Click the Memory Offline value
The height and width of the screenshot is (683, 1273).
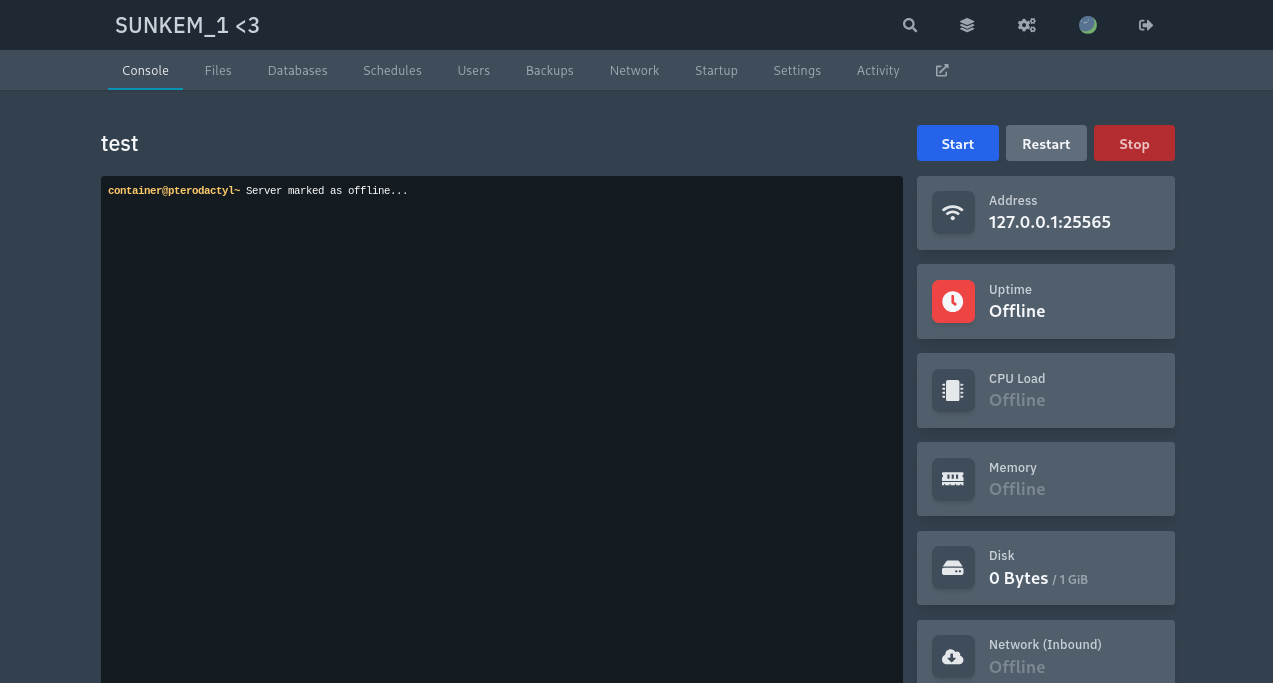click(x=1017, y=489)
